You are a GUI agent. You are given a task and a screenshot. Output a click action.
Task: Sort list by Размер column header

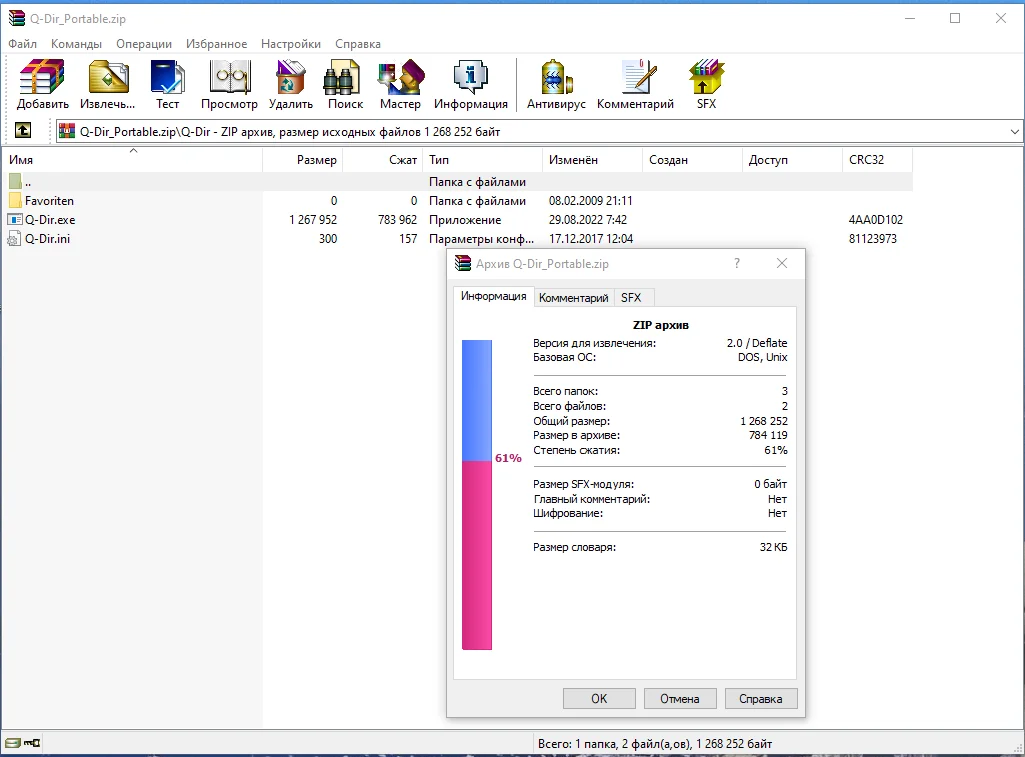pos(303,160)
